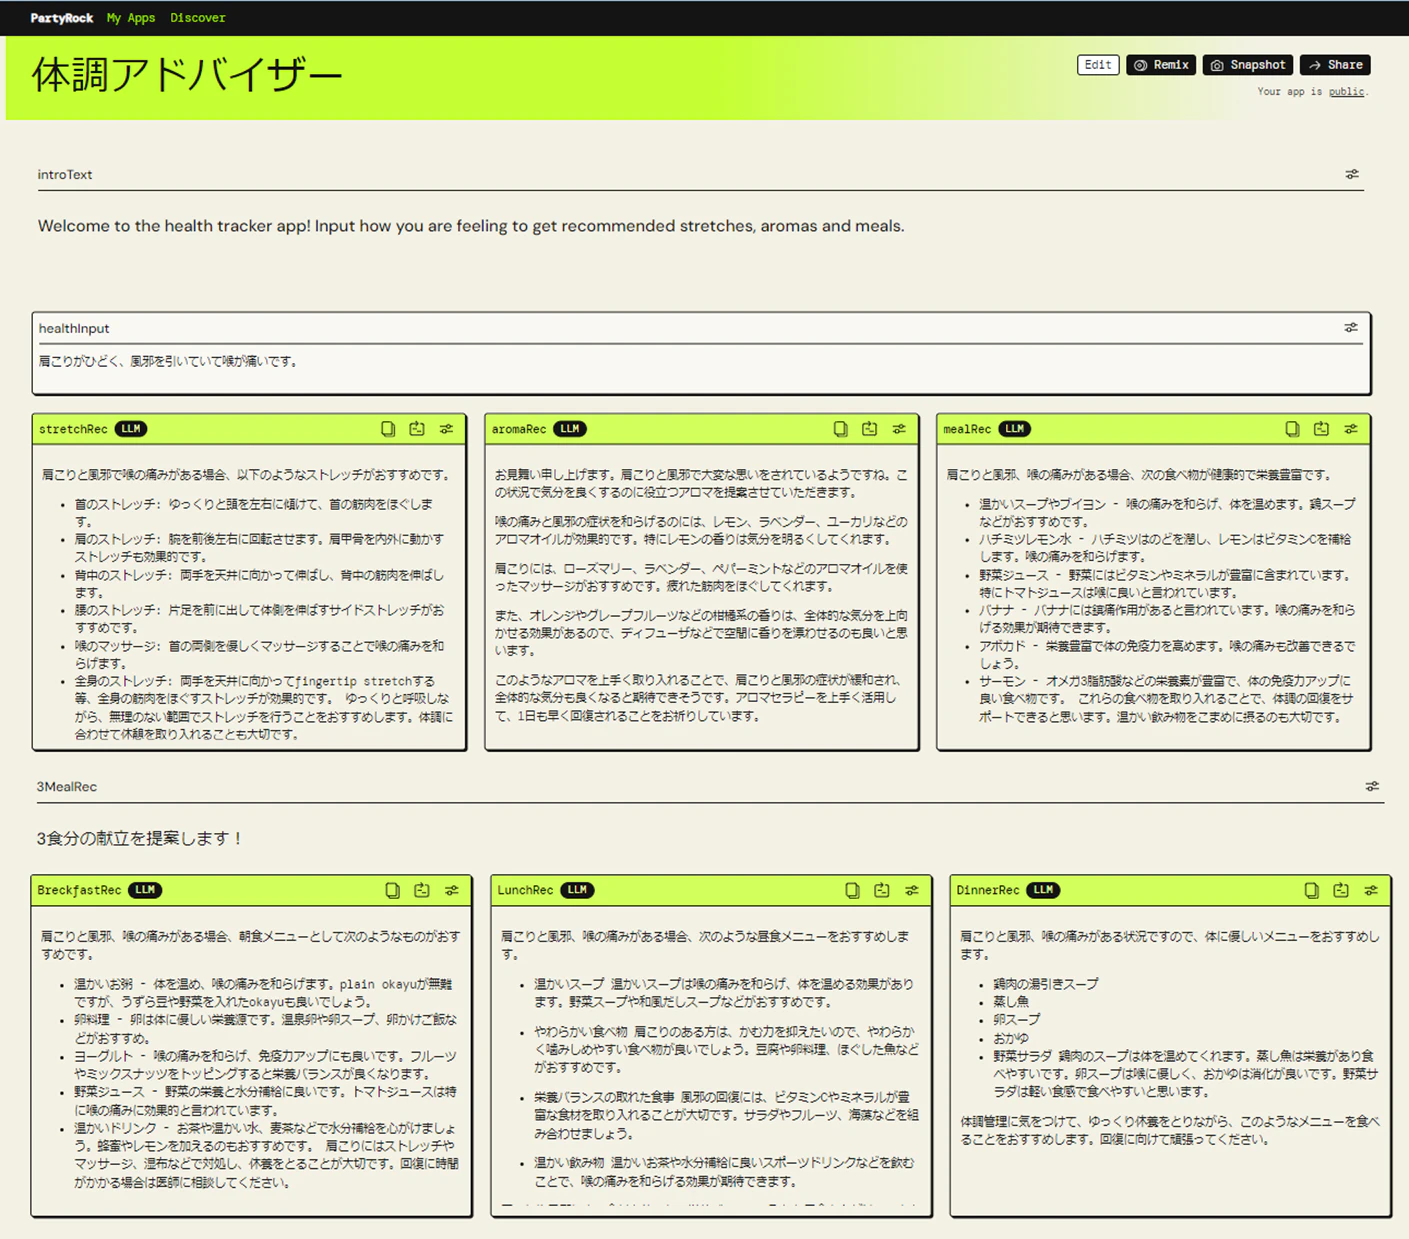Open introText widget settings sliders icon
The width and height of the screenshot is (1409, 1239).
(1352, 174)
